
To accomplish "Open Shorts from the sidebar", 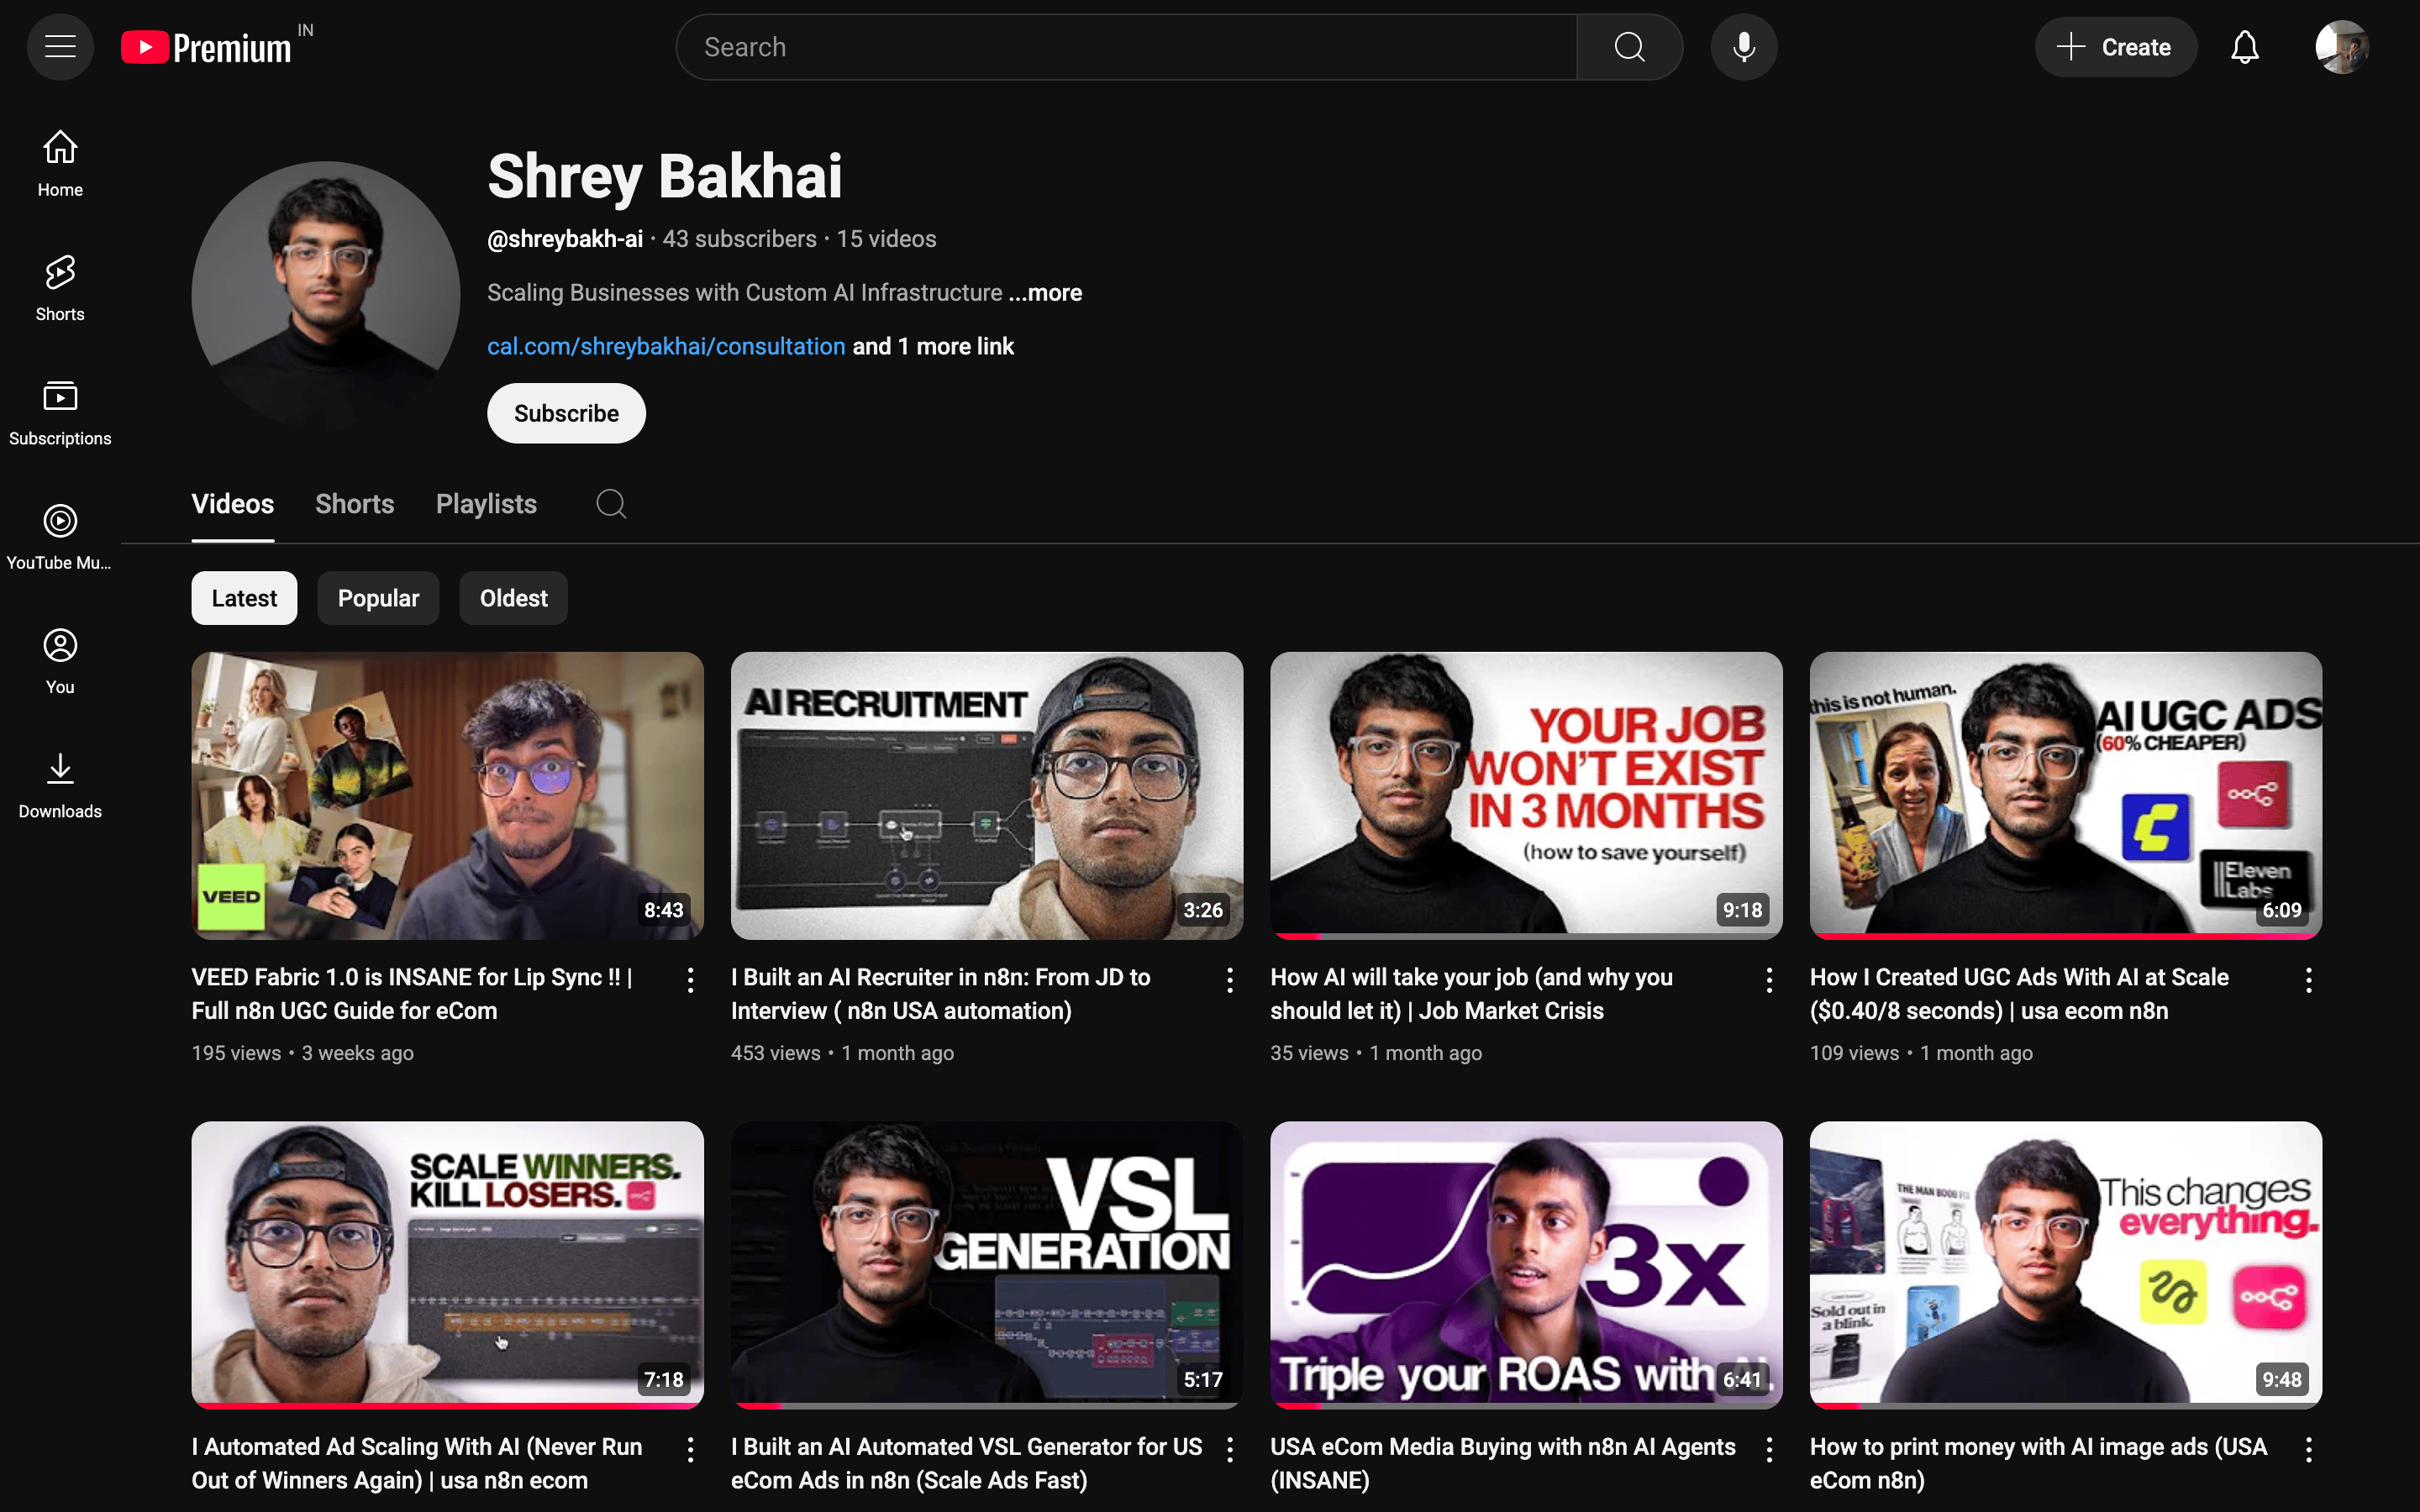I will (60, 287).
